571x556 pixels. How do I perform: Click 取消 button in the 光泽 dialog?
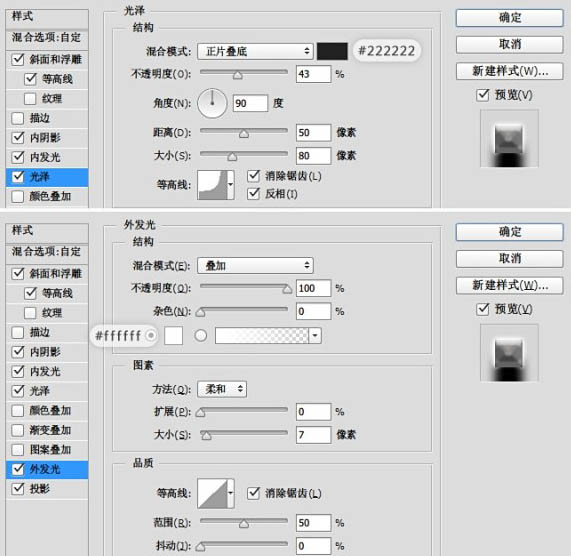pos(509,44)
